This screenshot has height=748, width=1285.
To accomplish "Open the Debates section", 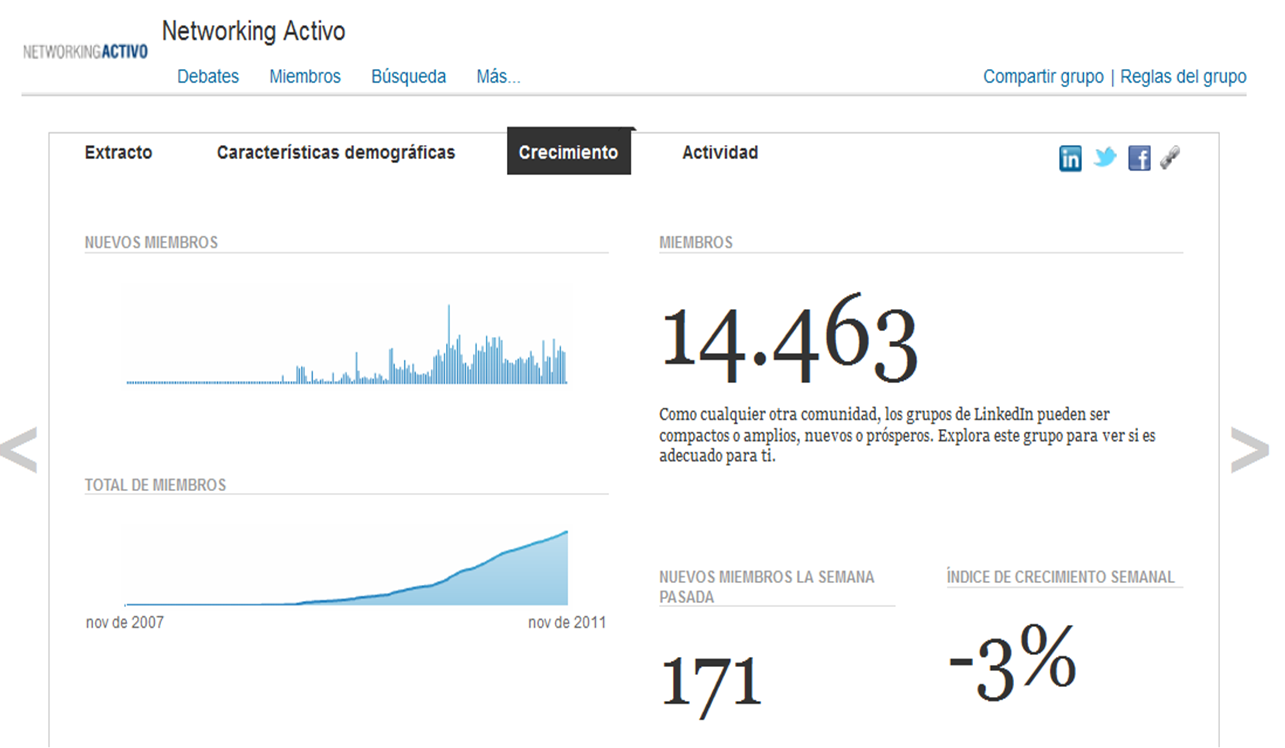I will [208, 76].
